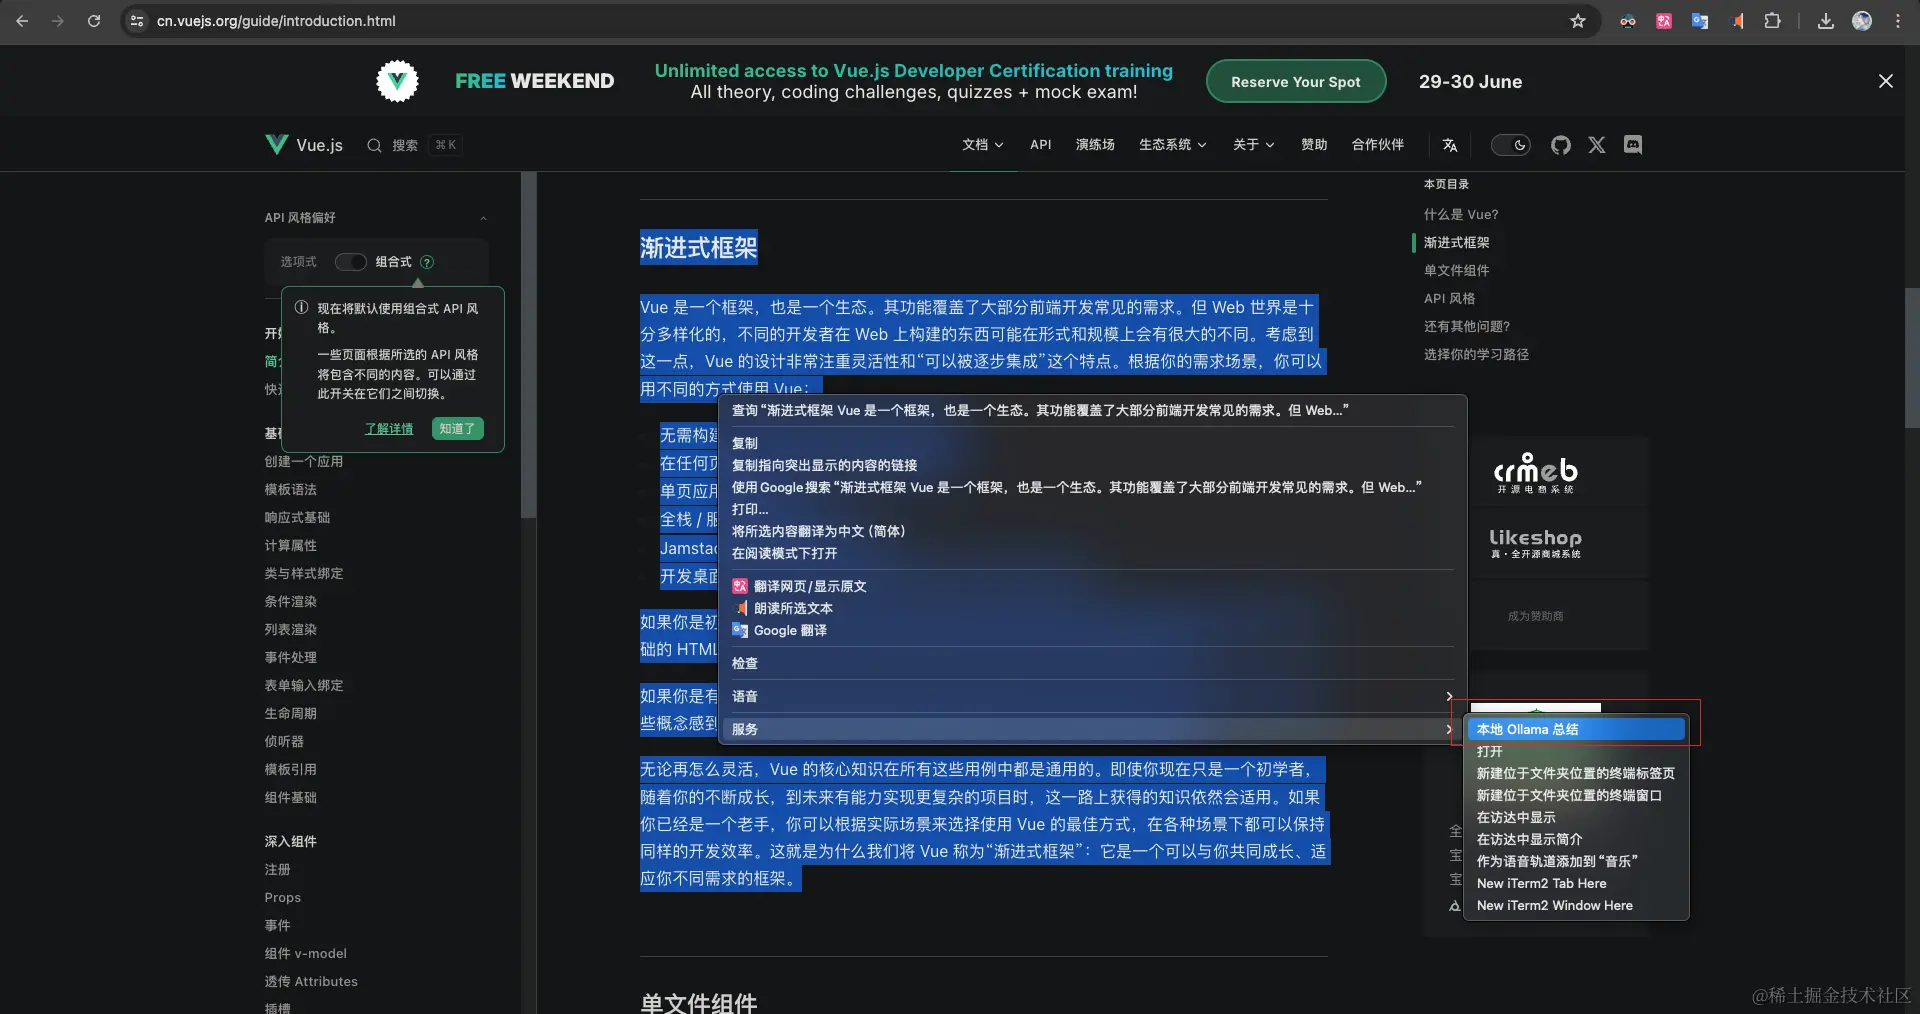Click the Vue.js logo in navbar
1920x1014 pixels.
coord(304,145)
